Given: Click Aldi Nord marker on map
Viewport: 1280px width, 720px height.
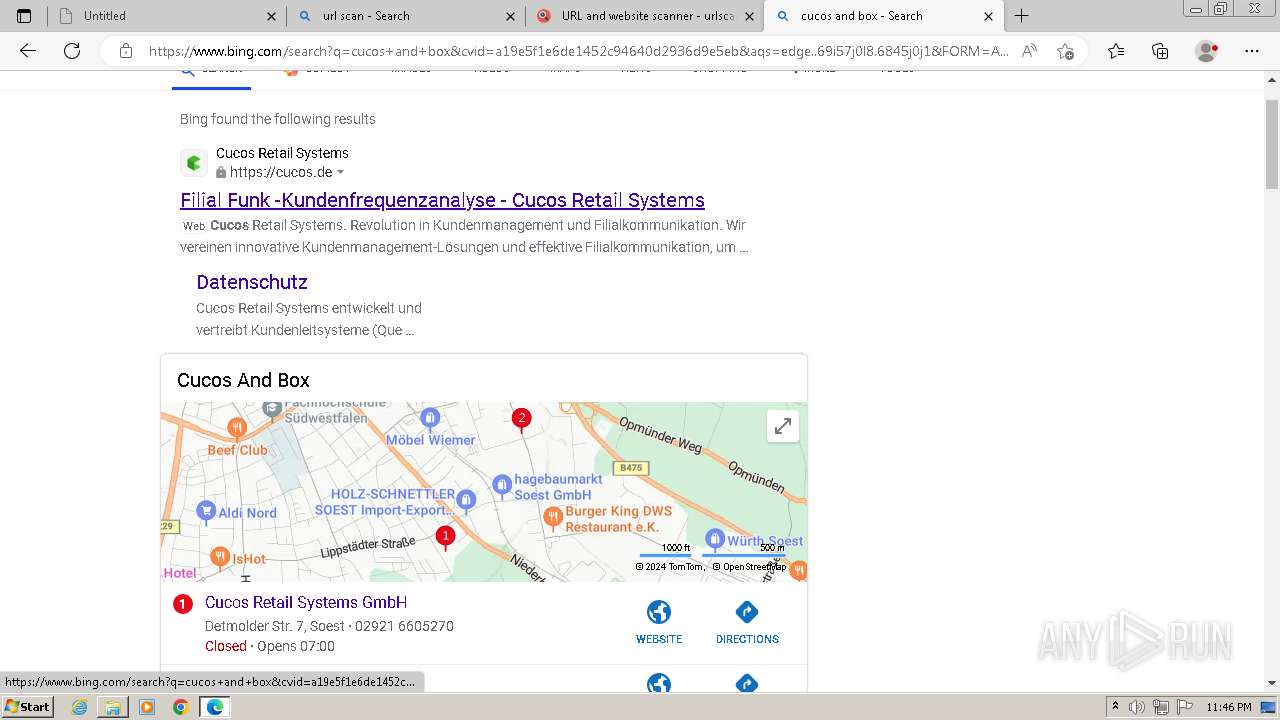Looking at the screenshot, I should point(206,511).
